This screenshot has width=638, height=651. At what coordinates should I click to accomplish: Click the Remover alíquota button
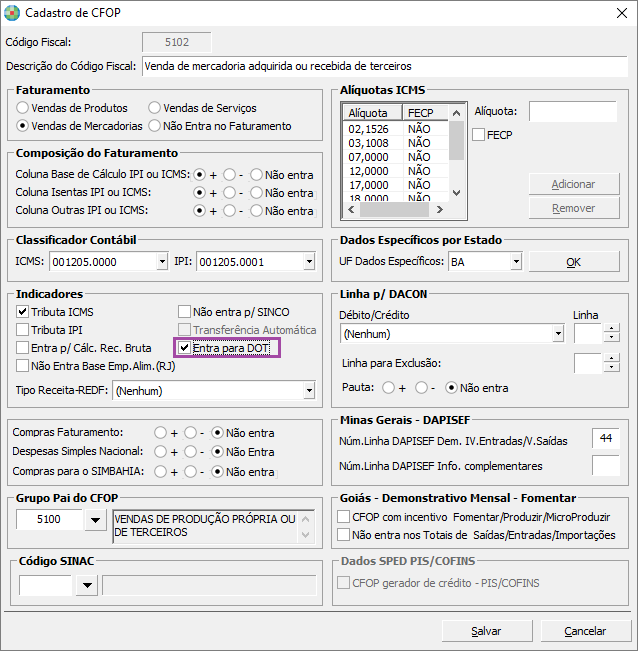point(574,208)
